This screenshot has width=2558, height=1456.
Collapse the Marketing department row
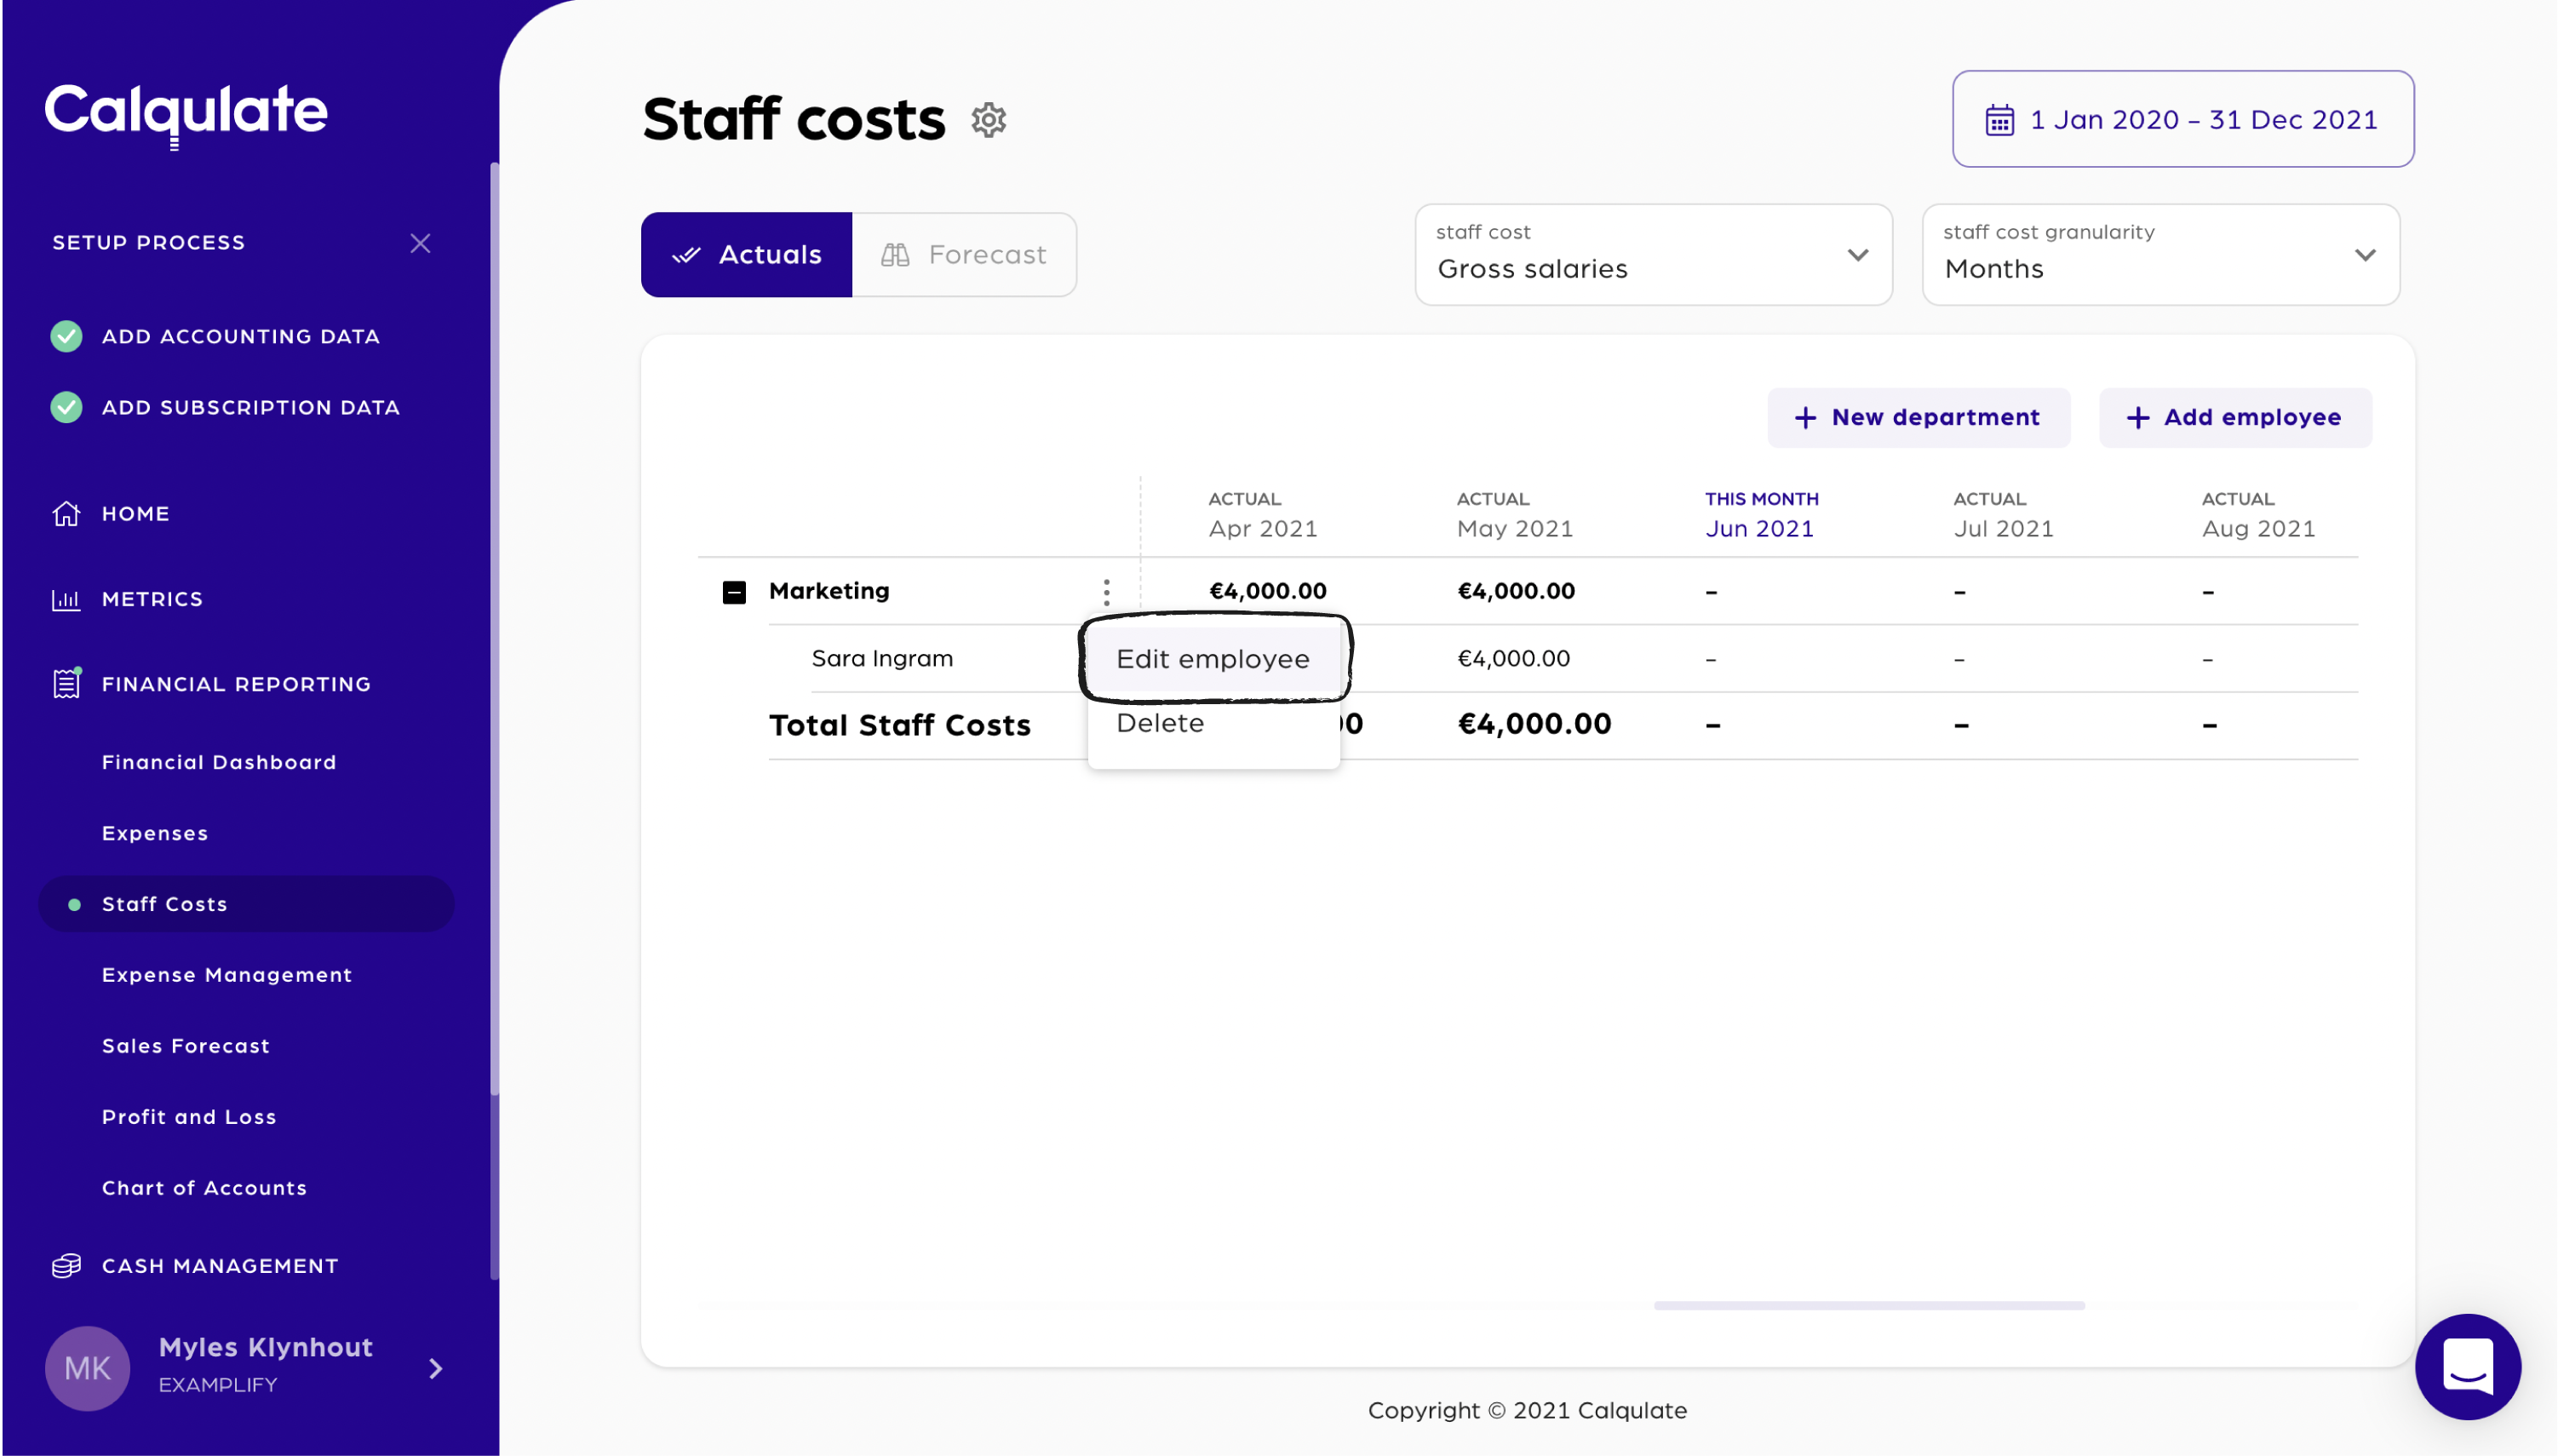[x=734, y=592]
